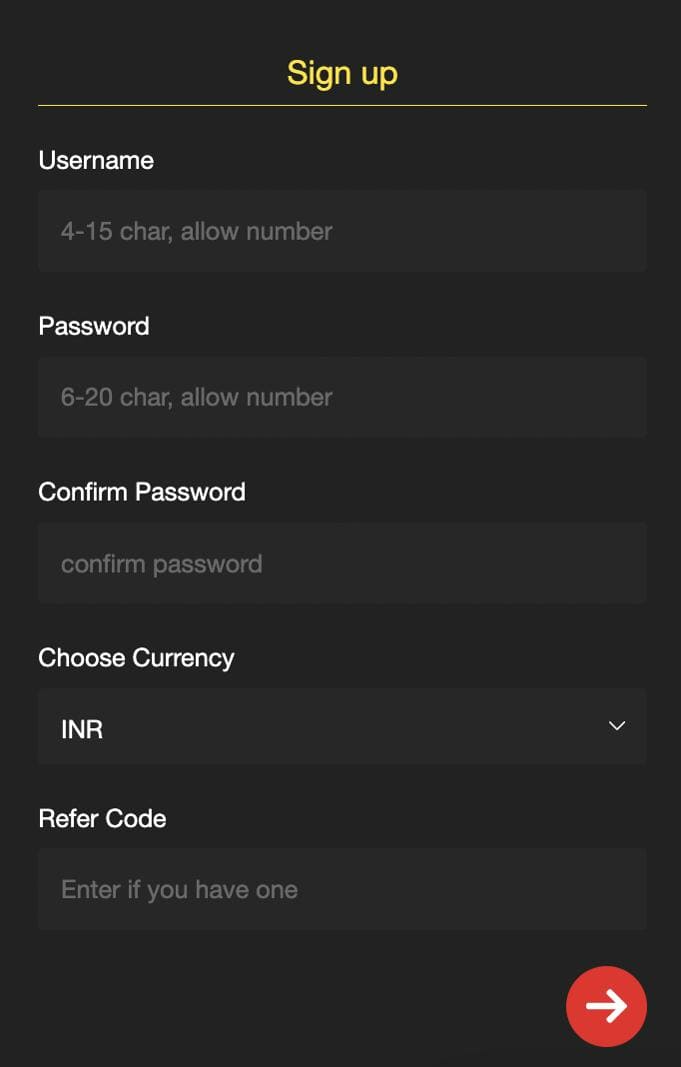Focus the Password input field
Image resolution: width=681 pixels, height=1067 pixels.
pyautogui.click(x=342, y=397)
